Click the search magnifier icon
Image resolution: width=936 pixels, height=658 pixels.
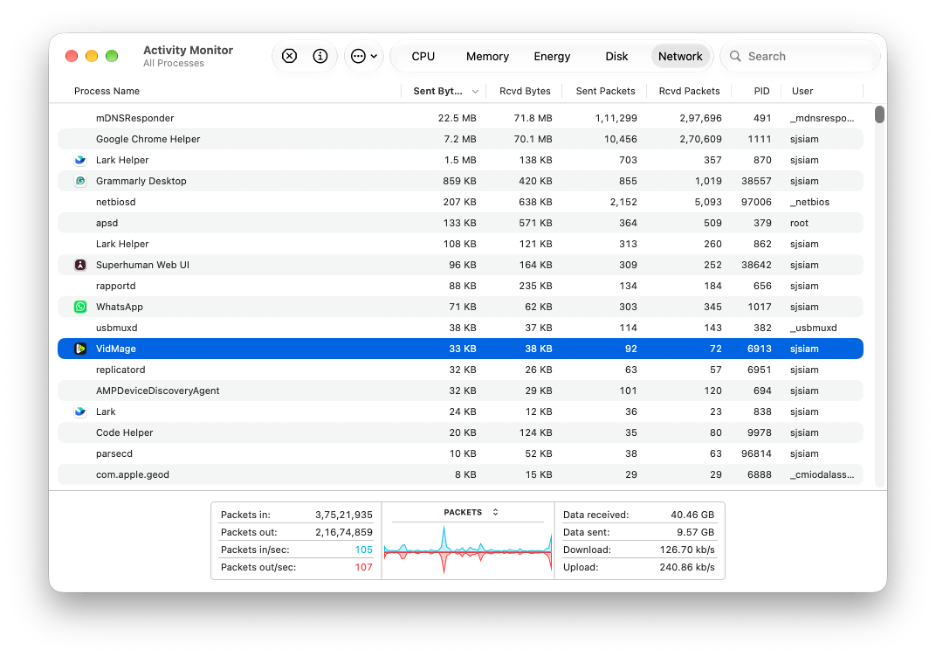click(x=735, y=56)
